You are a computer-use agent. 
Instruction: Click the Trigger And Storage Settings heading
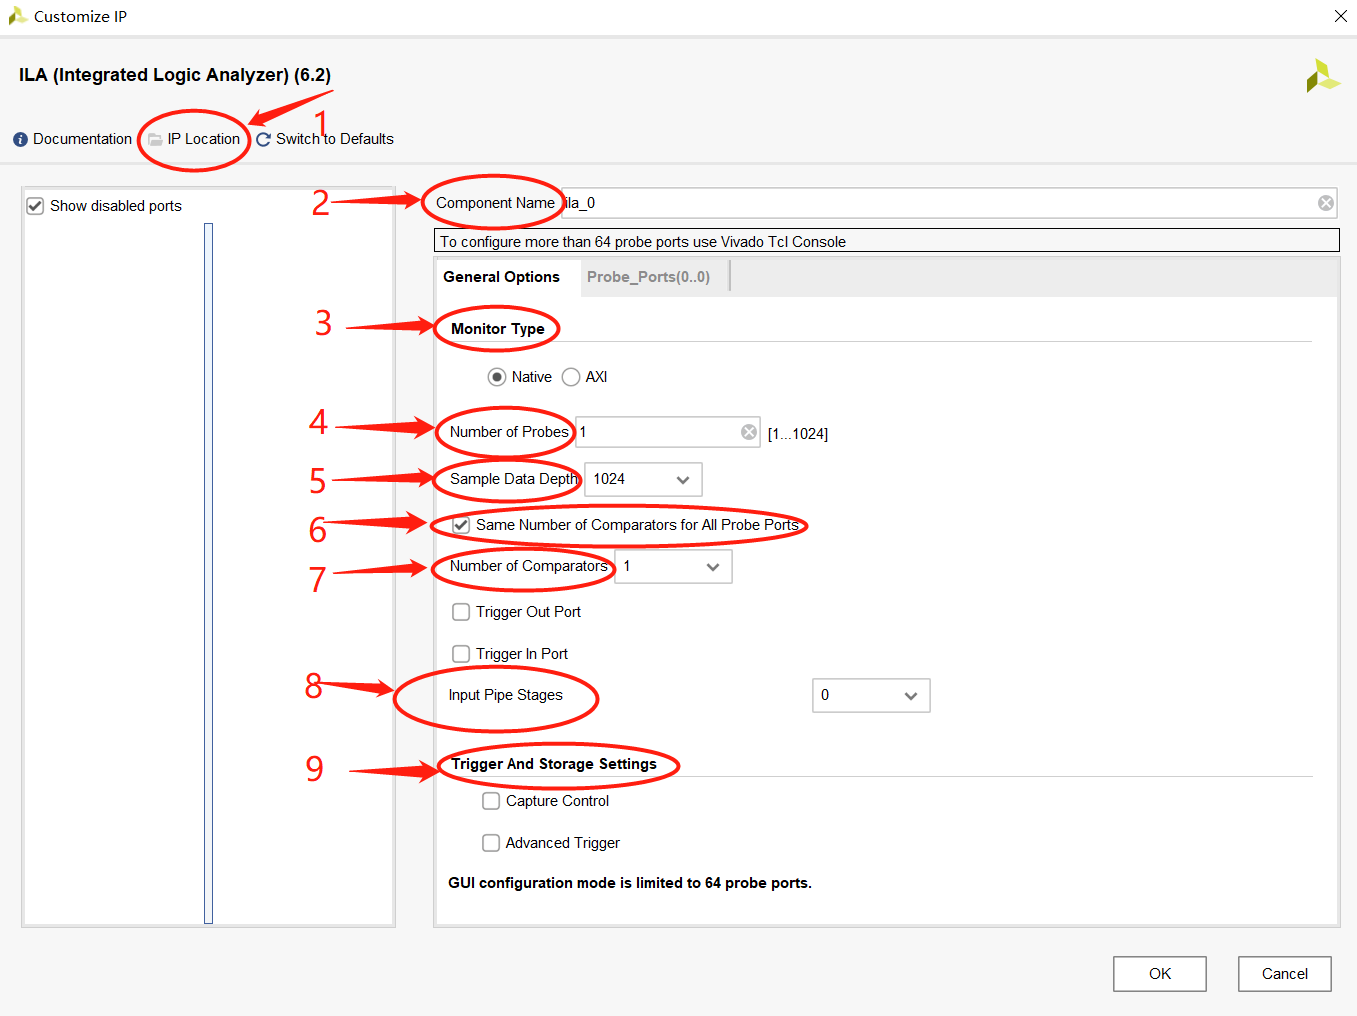tap(554, 764)
